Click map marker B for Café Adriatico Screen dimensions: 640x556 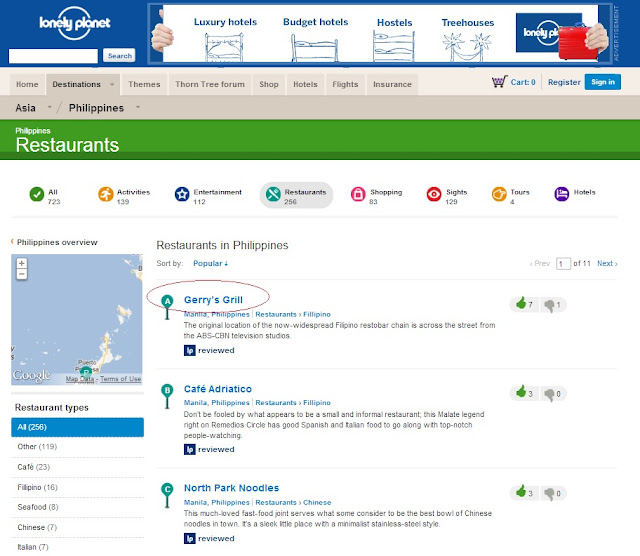(x=167, y=396)
